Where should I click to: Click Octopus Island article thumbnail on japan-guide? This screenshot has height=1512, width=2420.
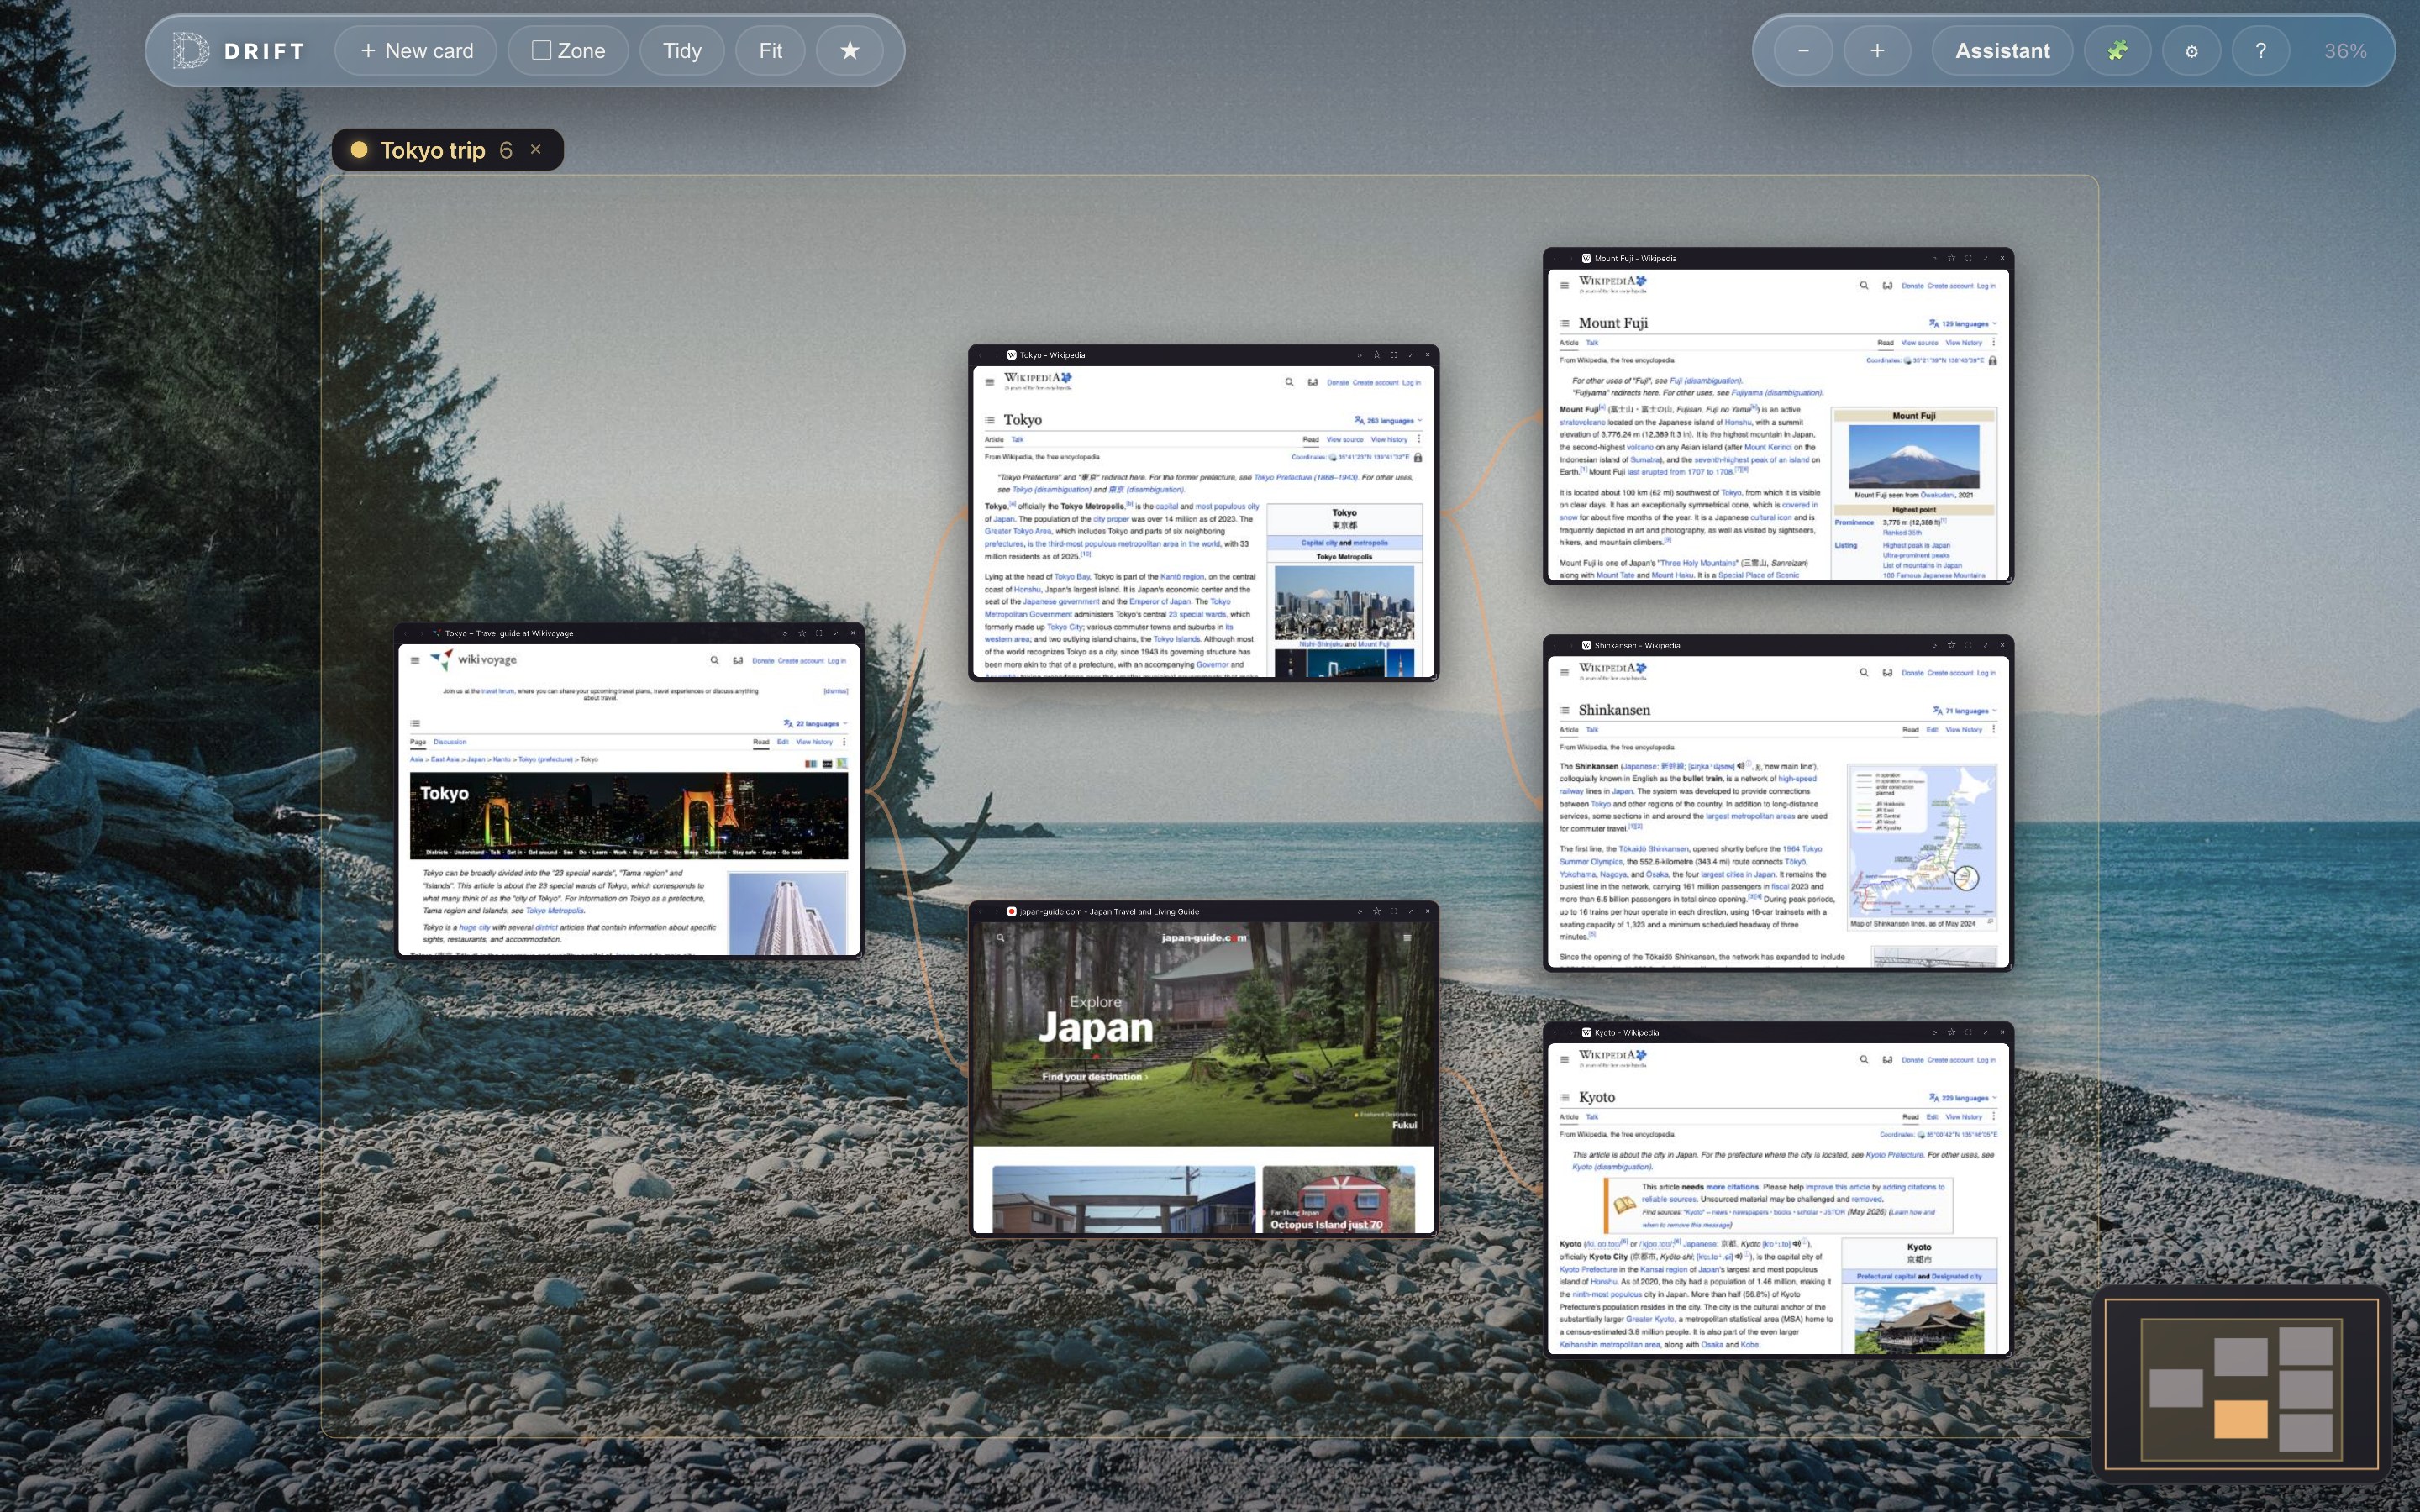1338,1198
